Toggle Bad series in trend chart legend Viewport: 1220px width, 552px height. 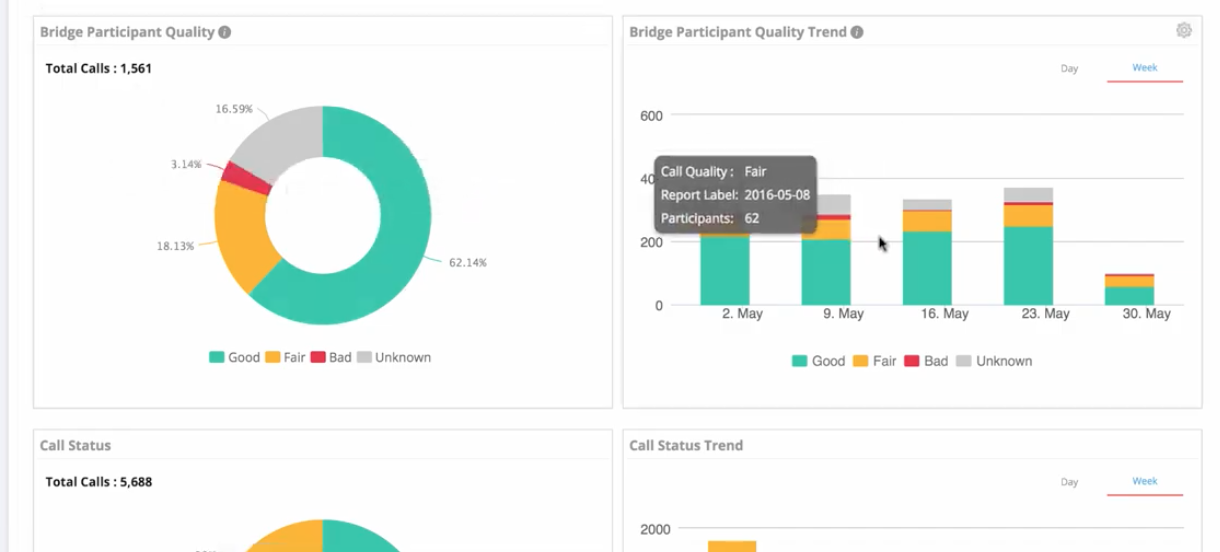pyautogui.click(x=926, y=361)
